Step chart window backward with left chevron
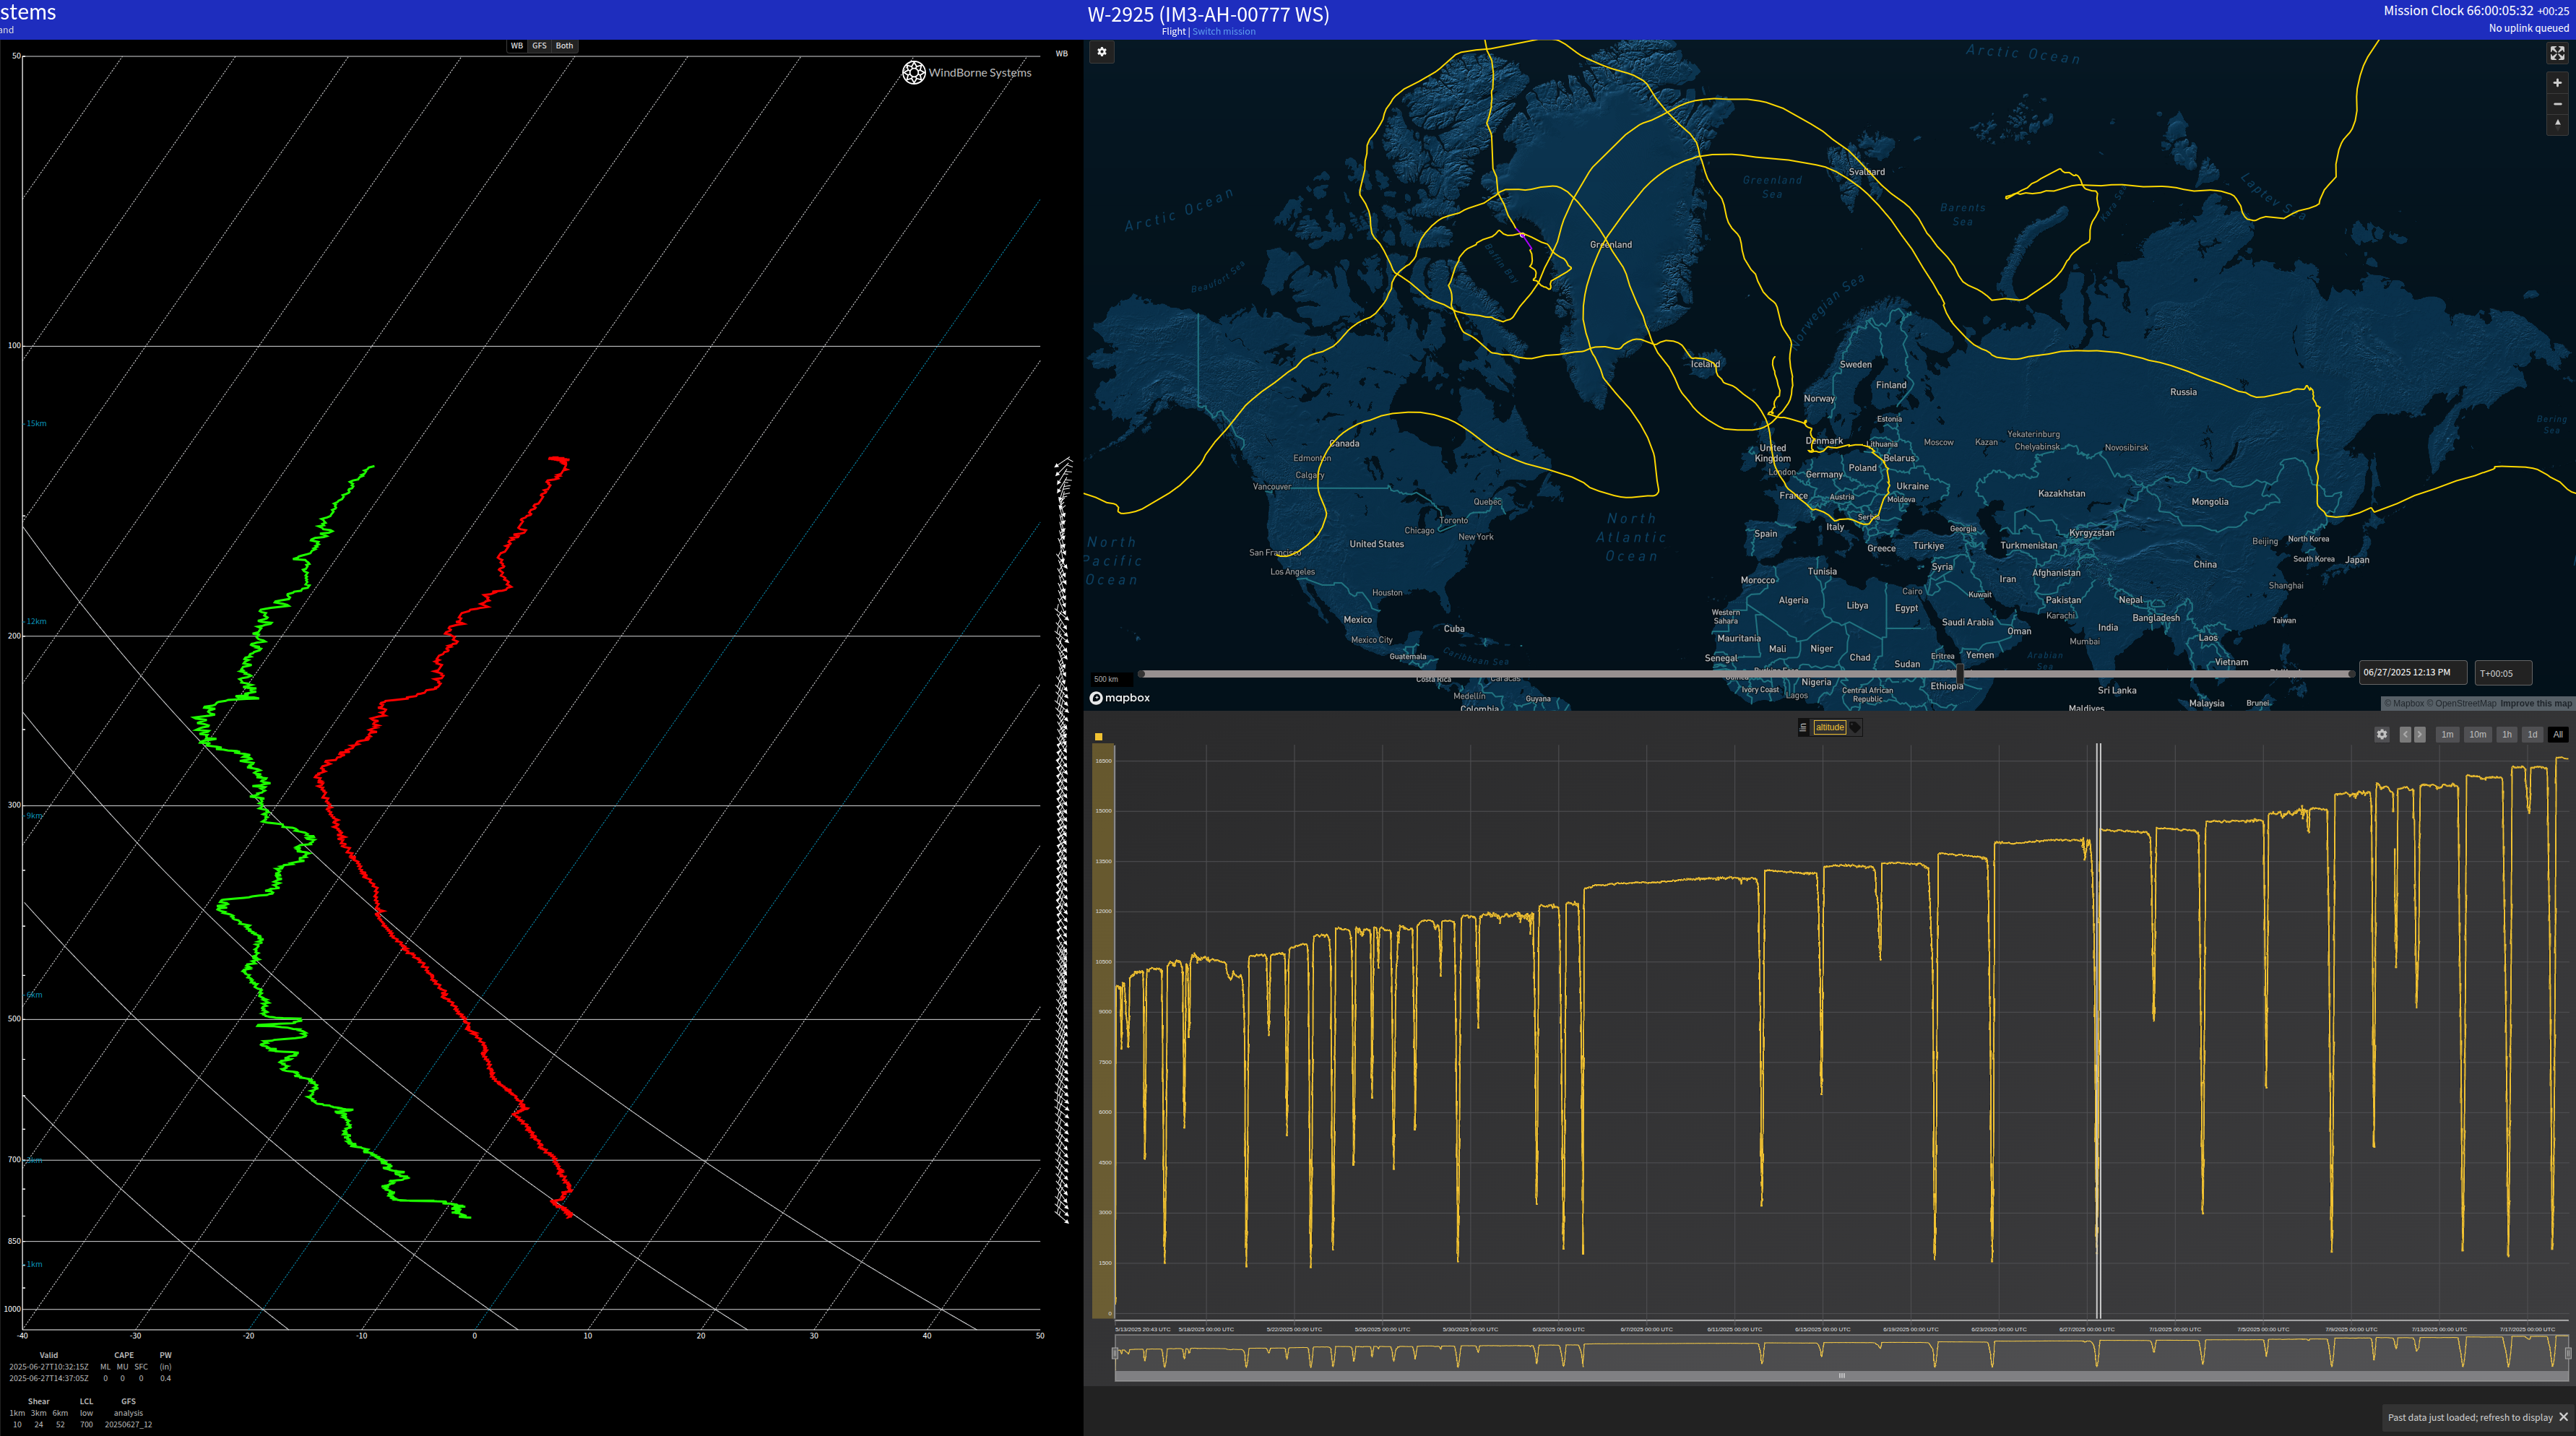This screenshot has height=1436, width=2576. click(2405, 734)
